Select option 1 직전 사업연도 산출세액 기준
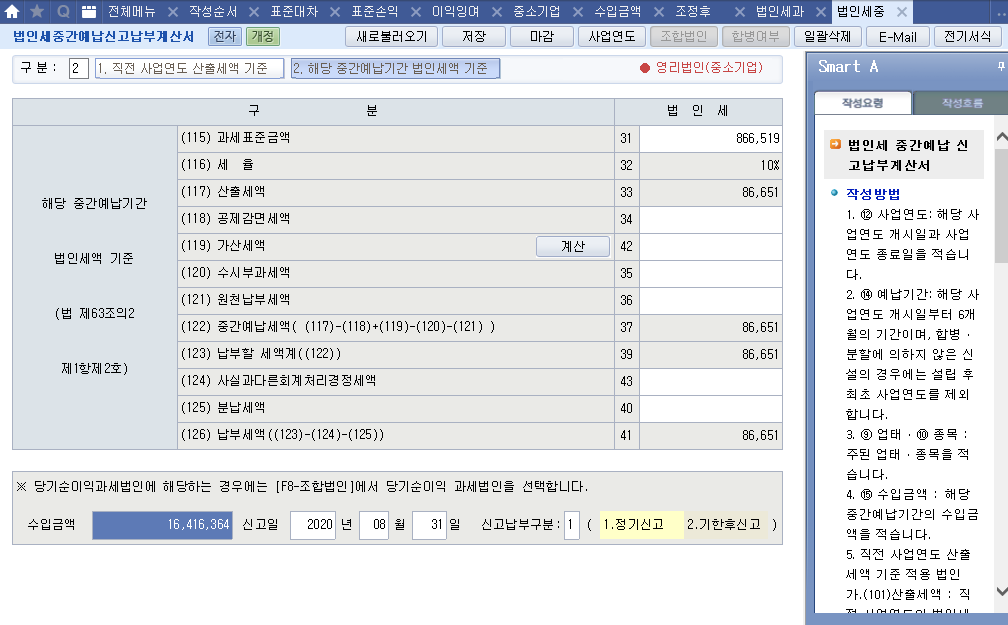The image size is (1008, 625). [x=189, y=69]
